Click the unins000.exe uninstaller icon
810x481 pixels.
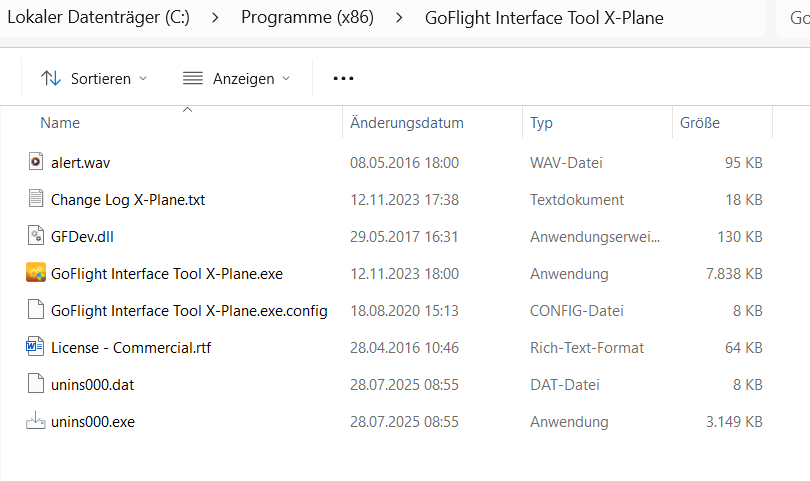coord(36,421)
